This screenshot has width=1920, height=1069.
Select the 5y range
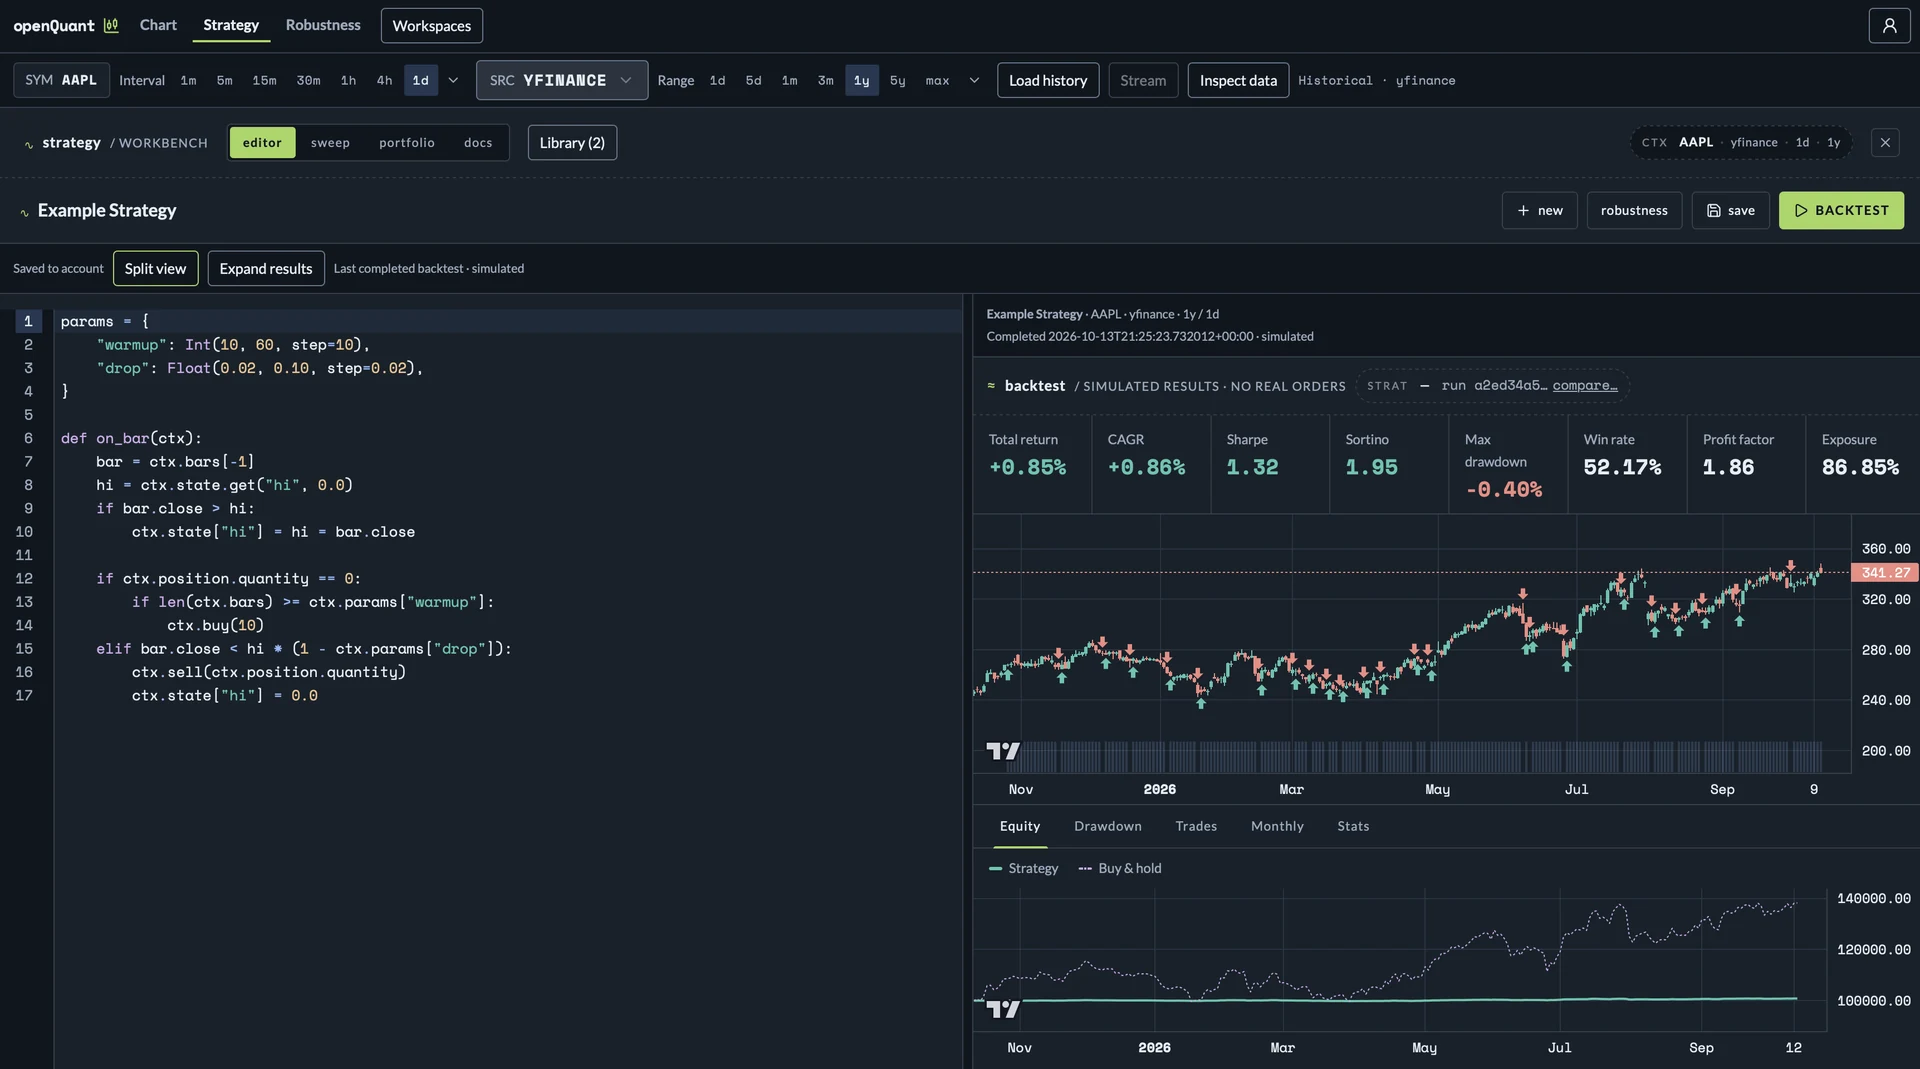(897, 80)
